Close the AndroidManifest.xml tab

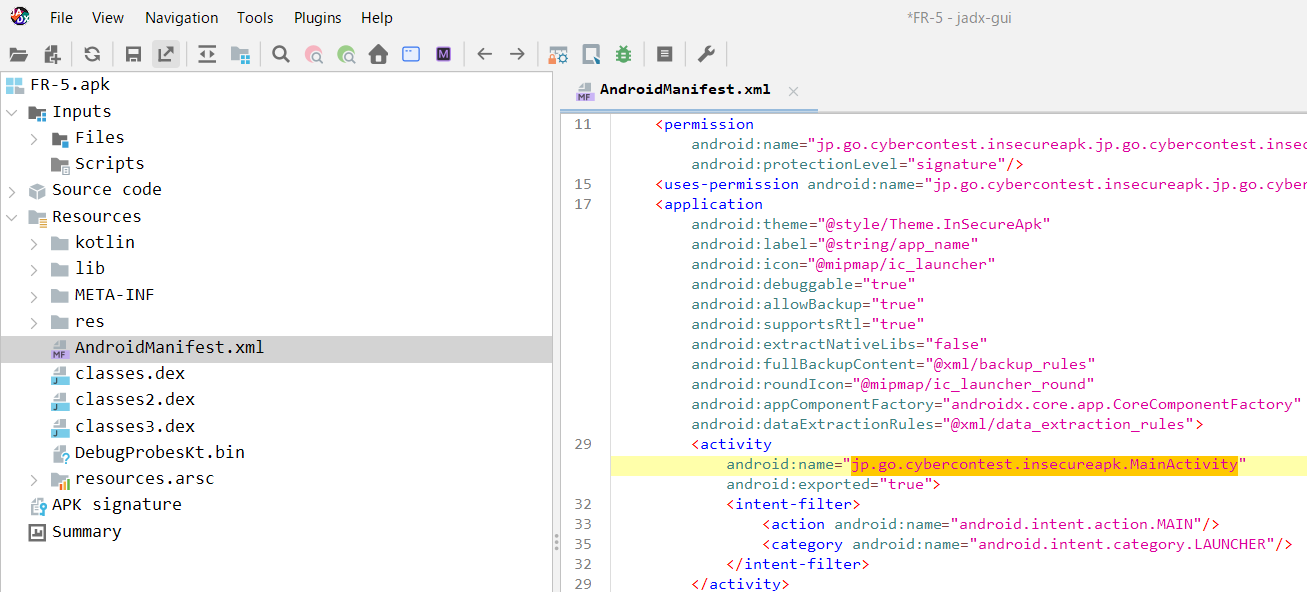click(793, 91)
